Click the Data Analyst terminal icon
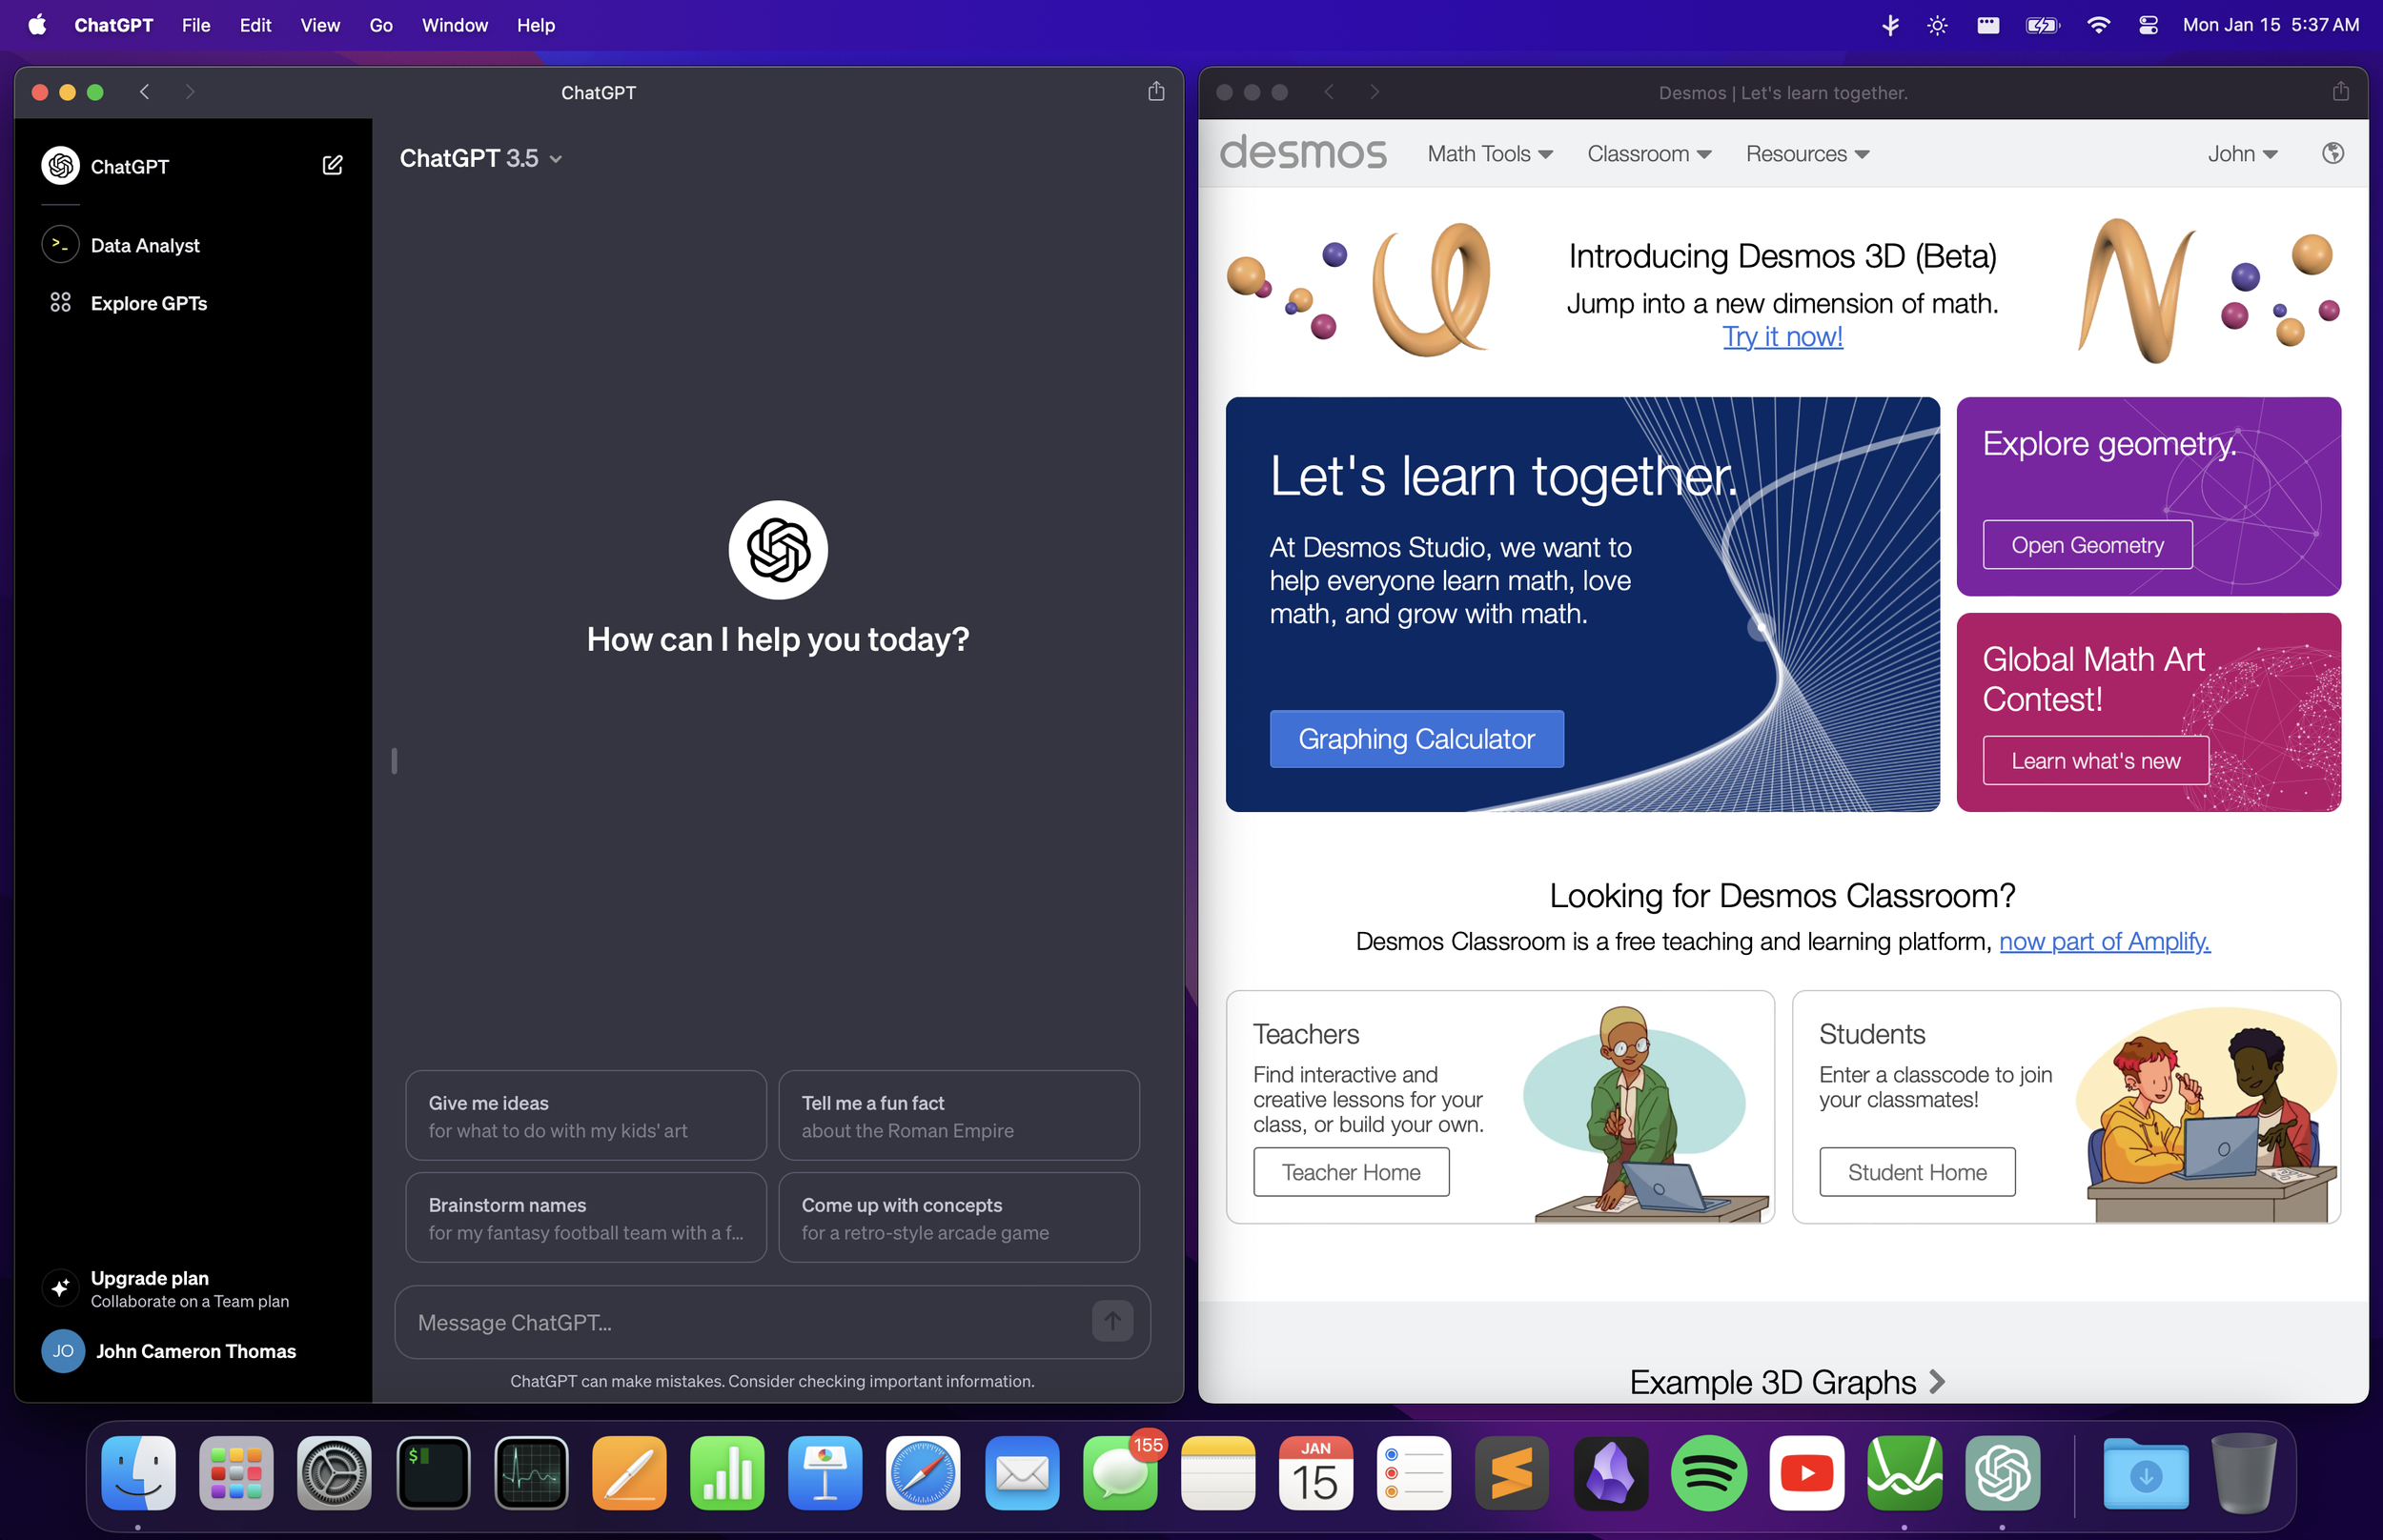The image size is (2383, 1540). (60, 245)
